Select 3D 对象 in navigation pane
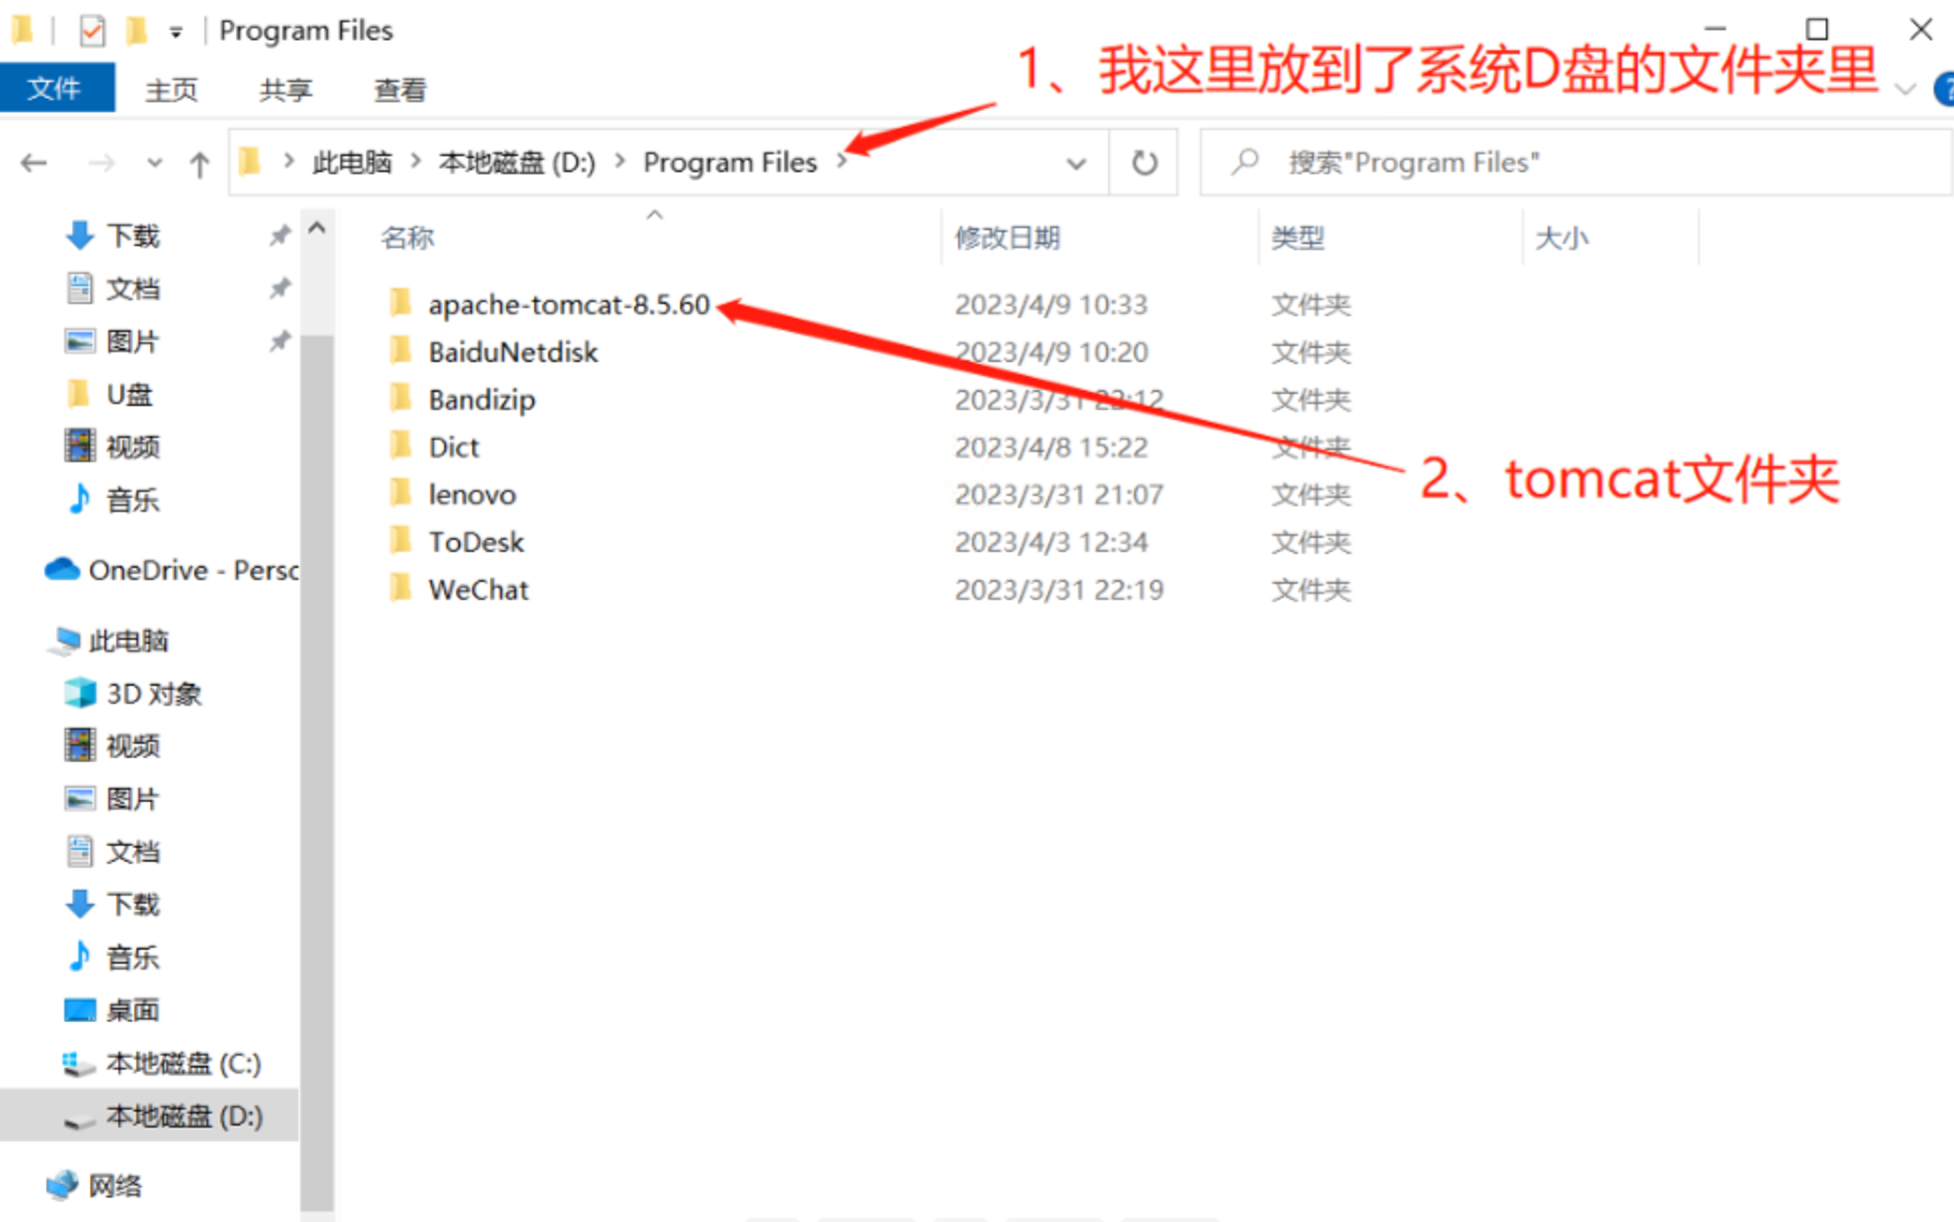Image resolution: width=1954 pixels, height=1222 pixels. pyautogui.click(x=153, y=693)
